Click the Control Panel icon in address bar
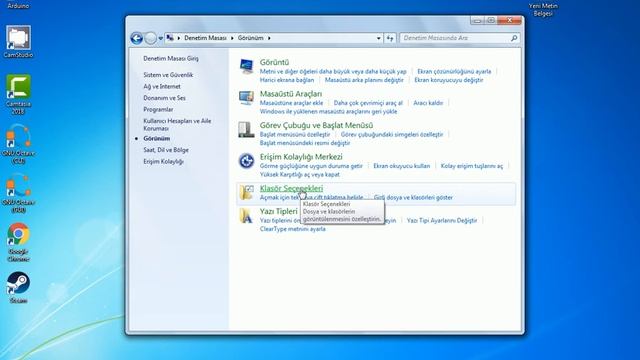The width and height of the screenshot is (640, 360). pos(170,38)
